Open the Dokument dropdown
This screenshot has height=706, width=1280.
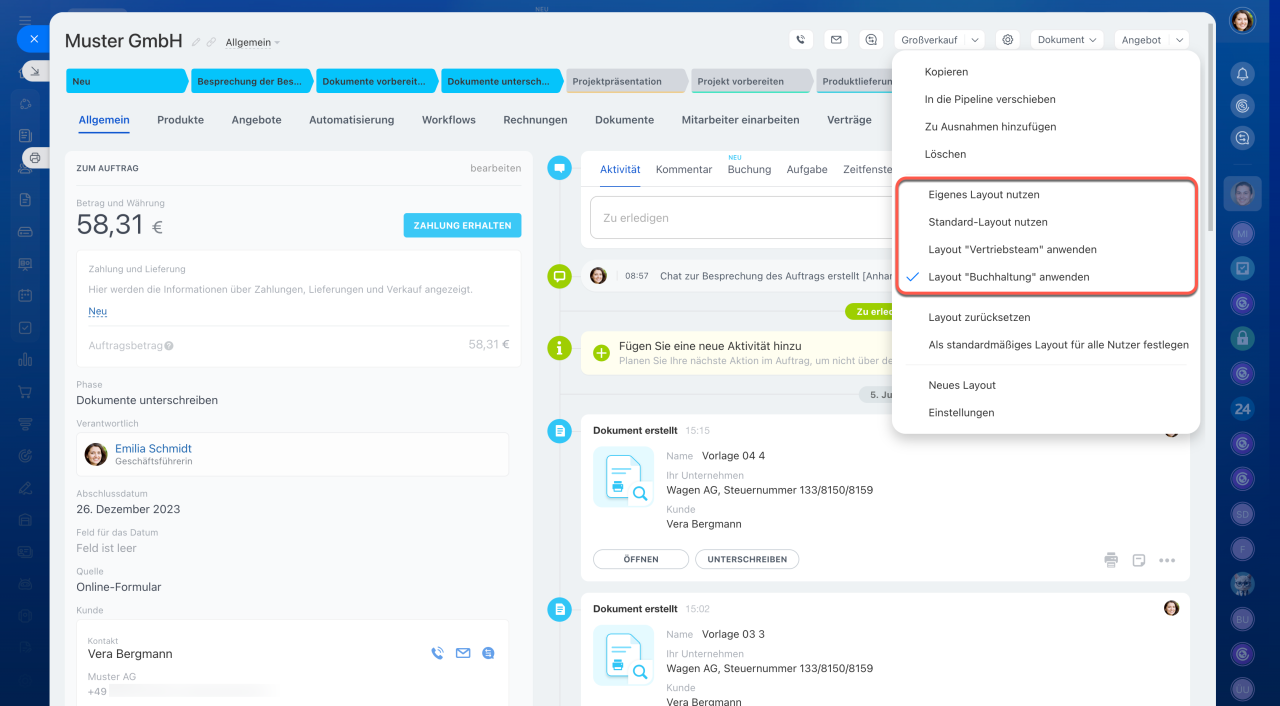coord(1067,40)
